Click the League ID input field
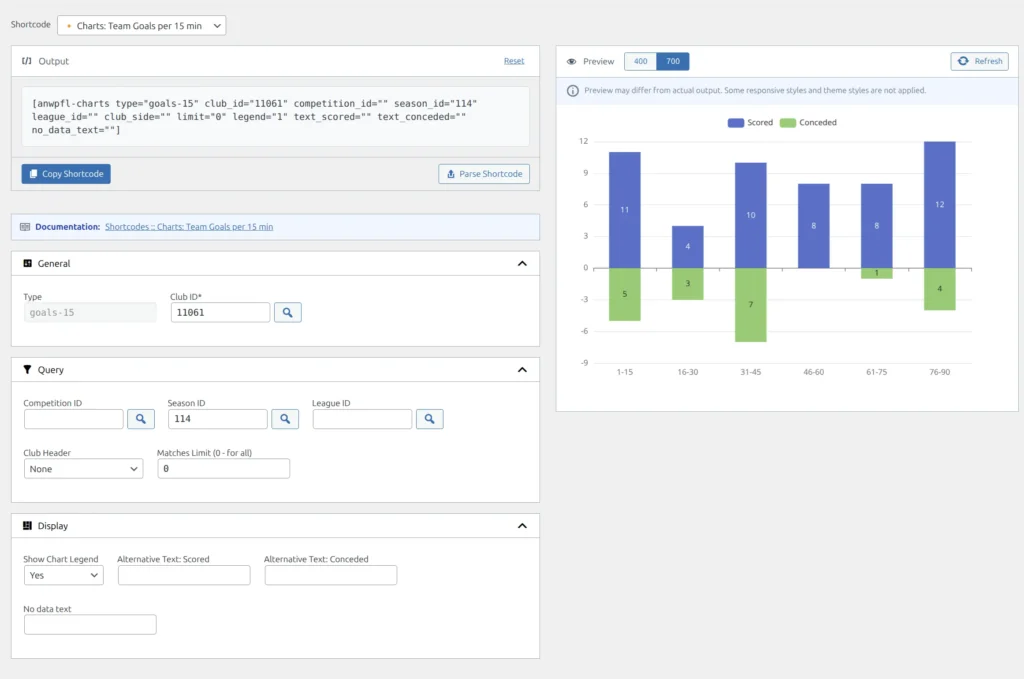This screenshot has height=679, width=1024. [362, 418]
